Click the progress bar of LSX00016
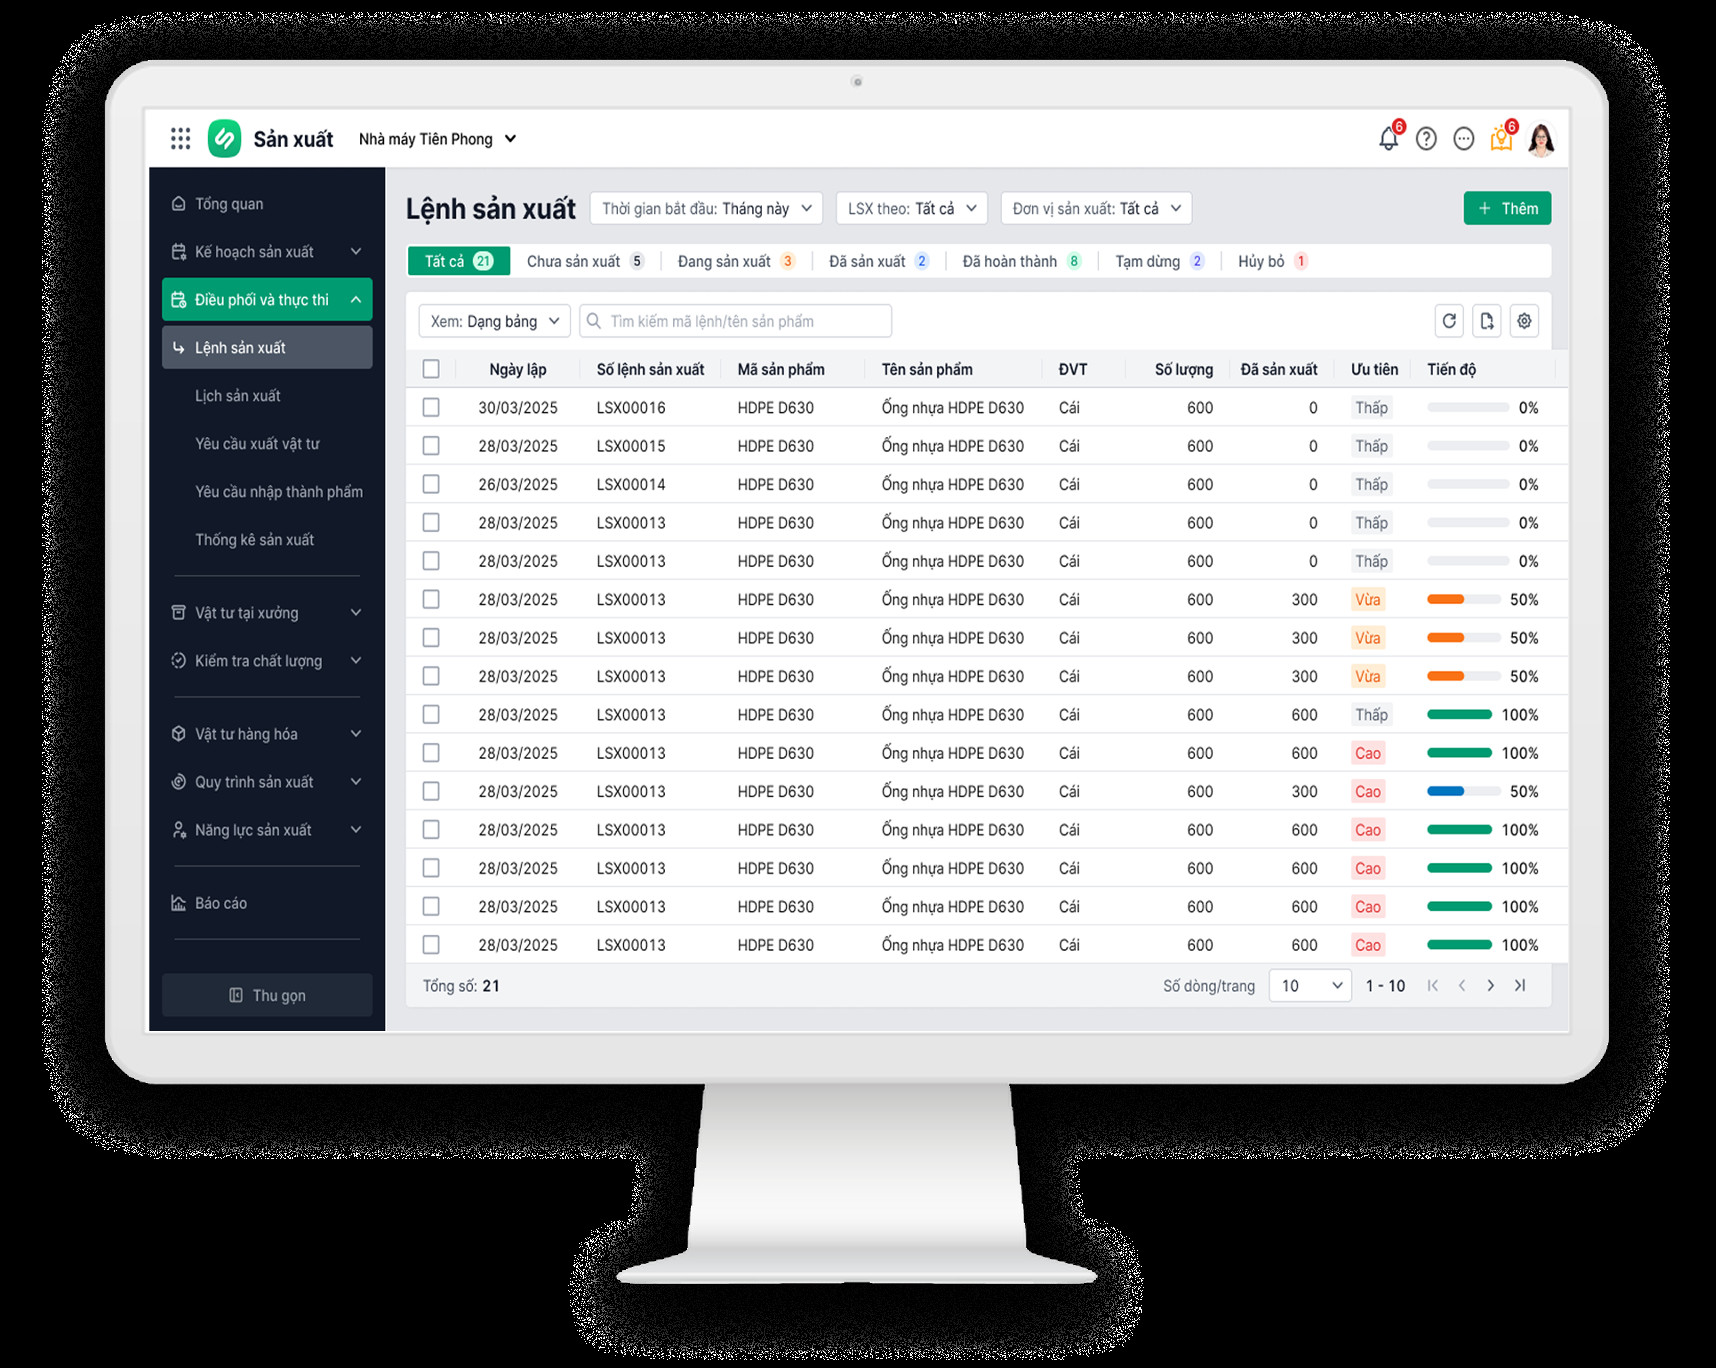 tap(1468, 408)
